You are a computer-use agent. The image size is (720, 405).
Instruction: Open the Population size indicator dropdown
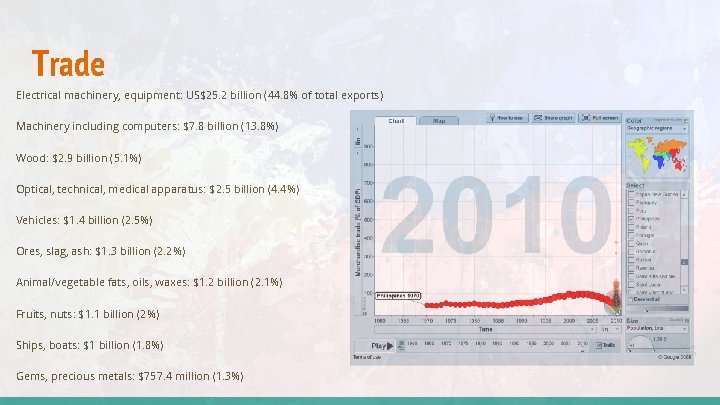pos(657,329)
